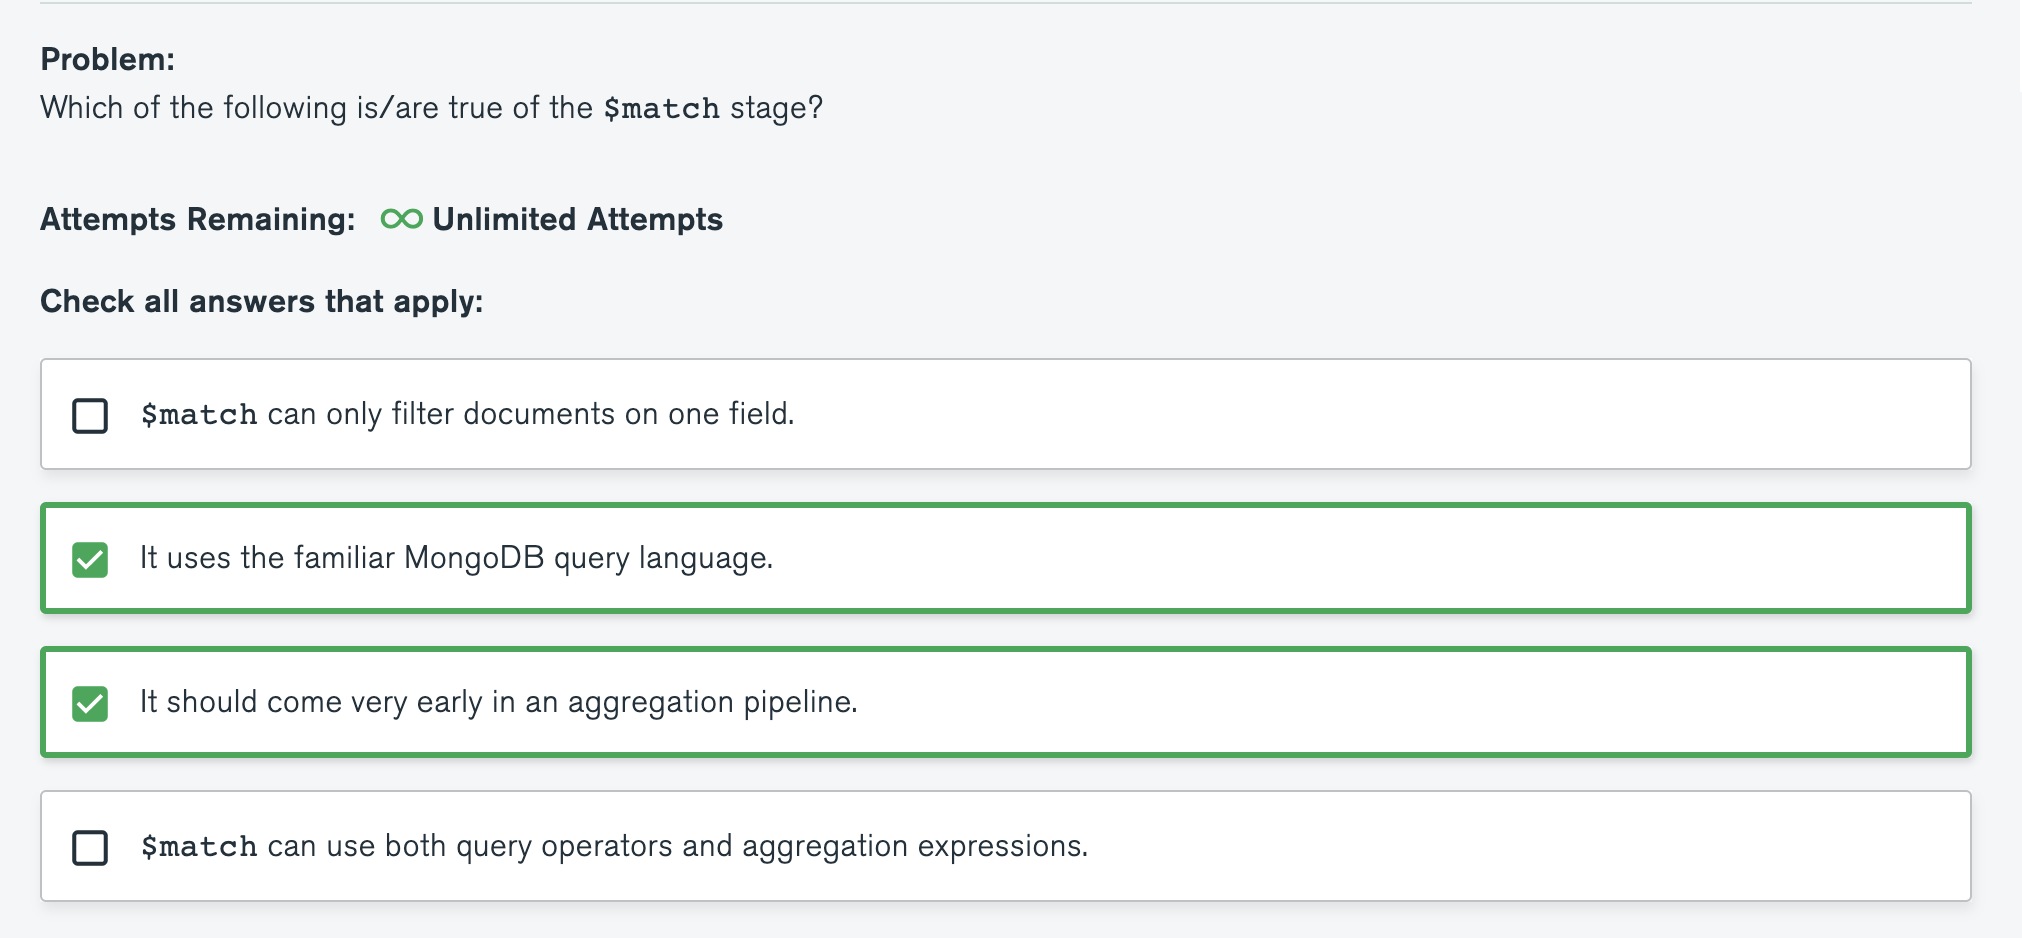Click the 'Attempts Remaining:' label

[x=198, y=219]
